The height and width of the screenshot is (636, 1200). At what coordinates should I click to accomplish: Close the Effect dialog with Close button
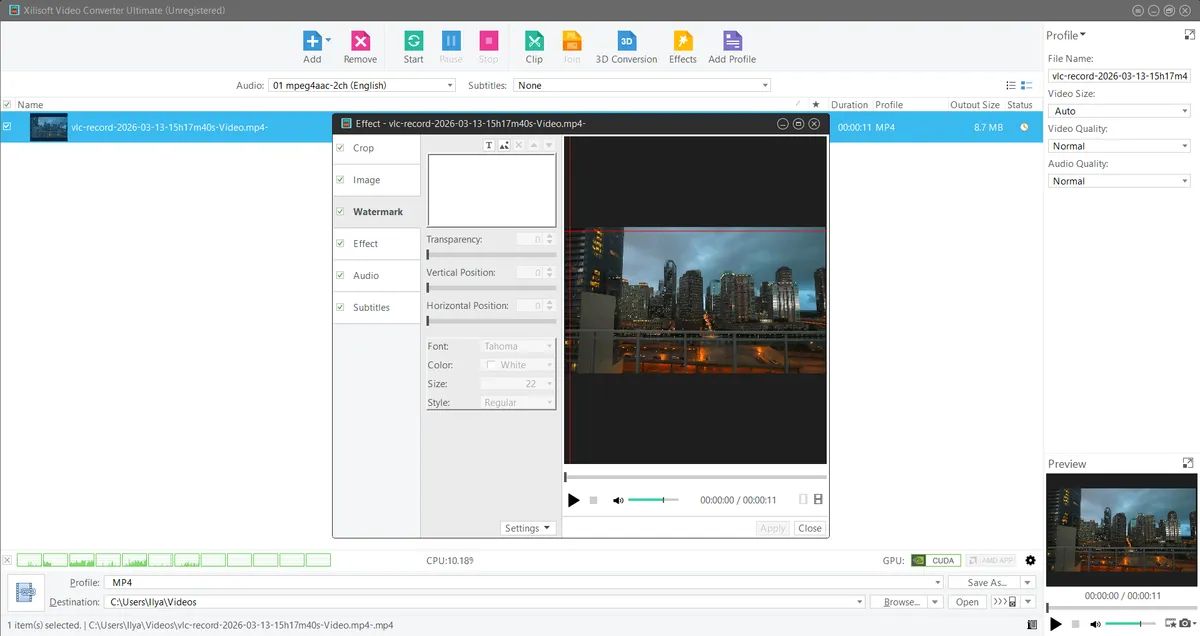coord(809,528)
